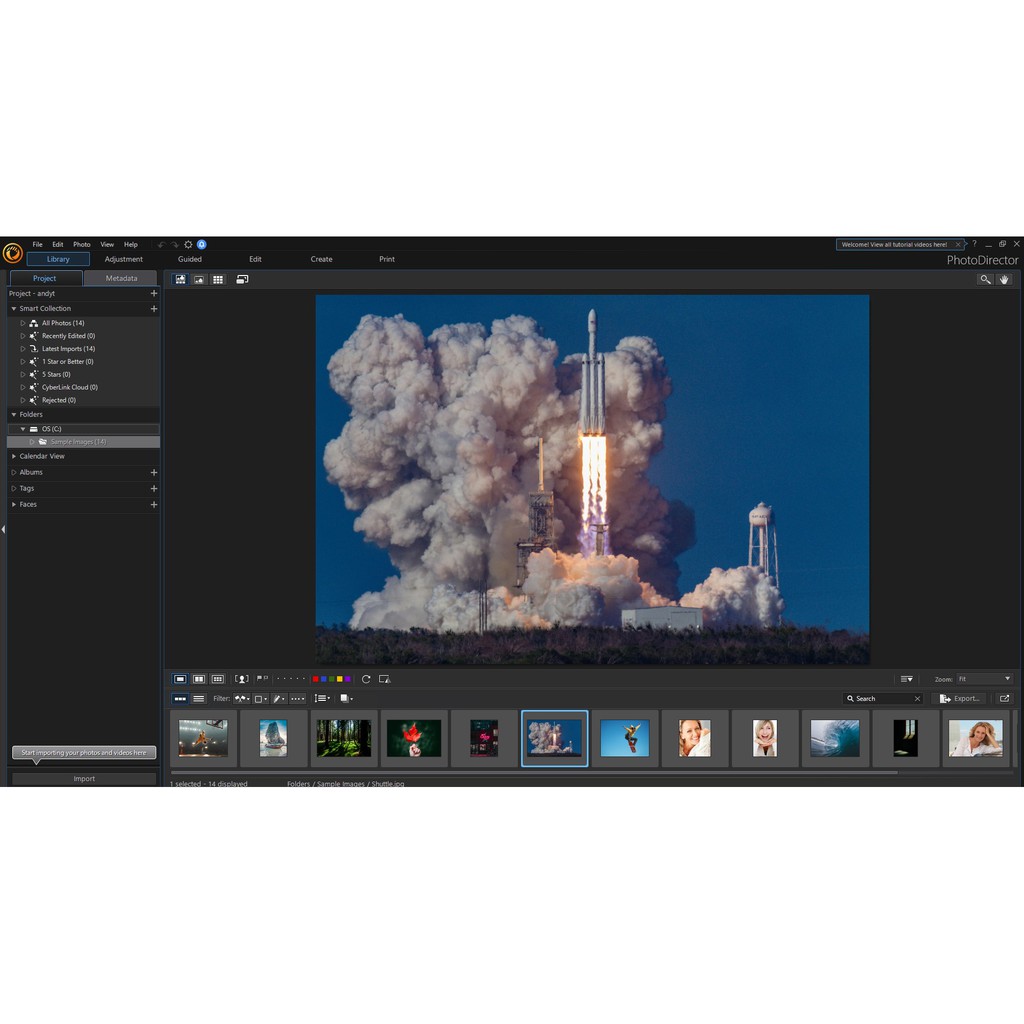
Task: Collapse the Smart Collection section
Action: pos(14,309)
